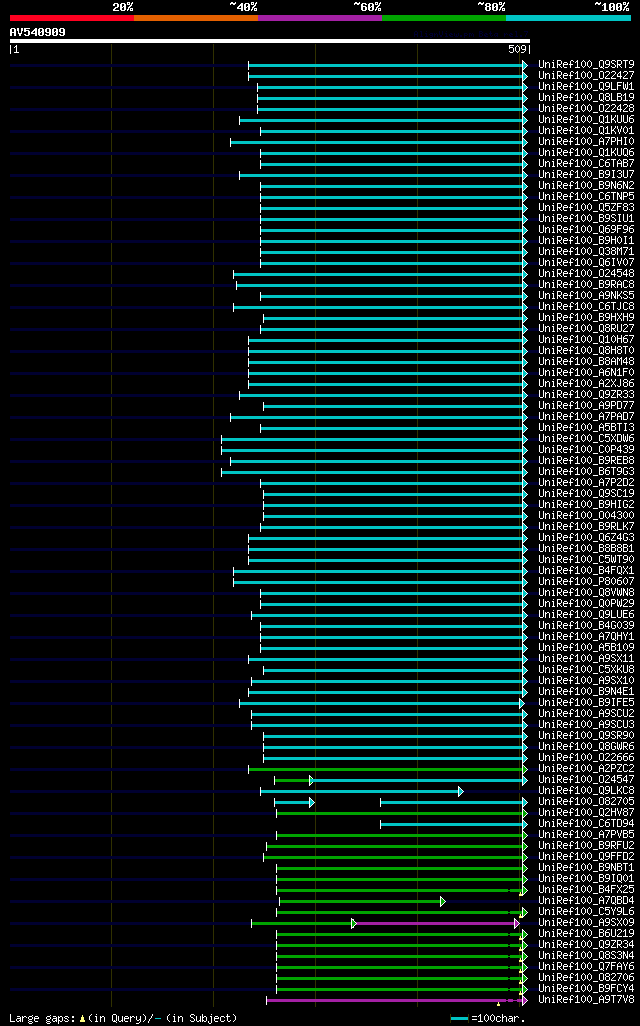The height and width of the screenshot is (1026, 640).
Task: Select label UniRef100_A5BTI3
Action: 586,428
